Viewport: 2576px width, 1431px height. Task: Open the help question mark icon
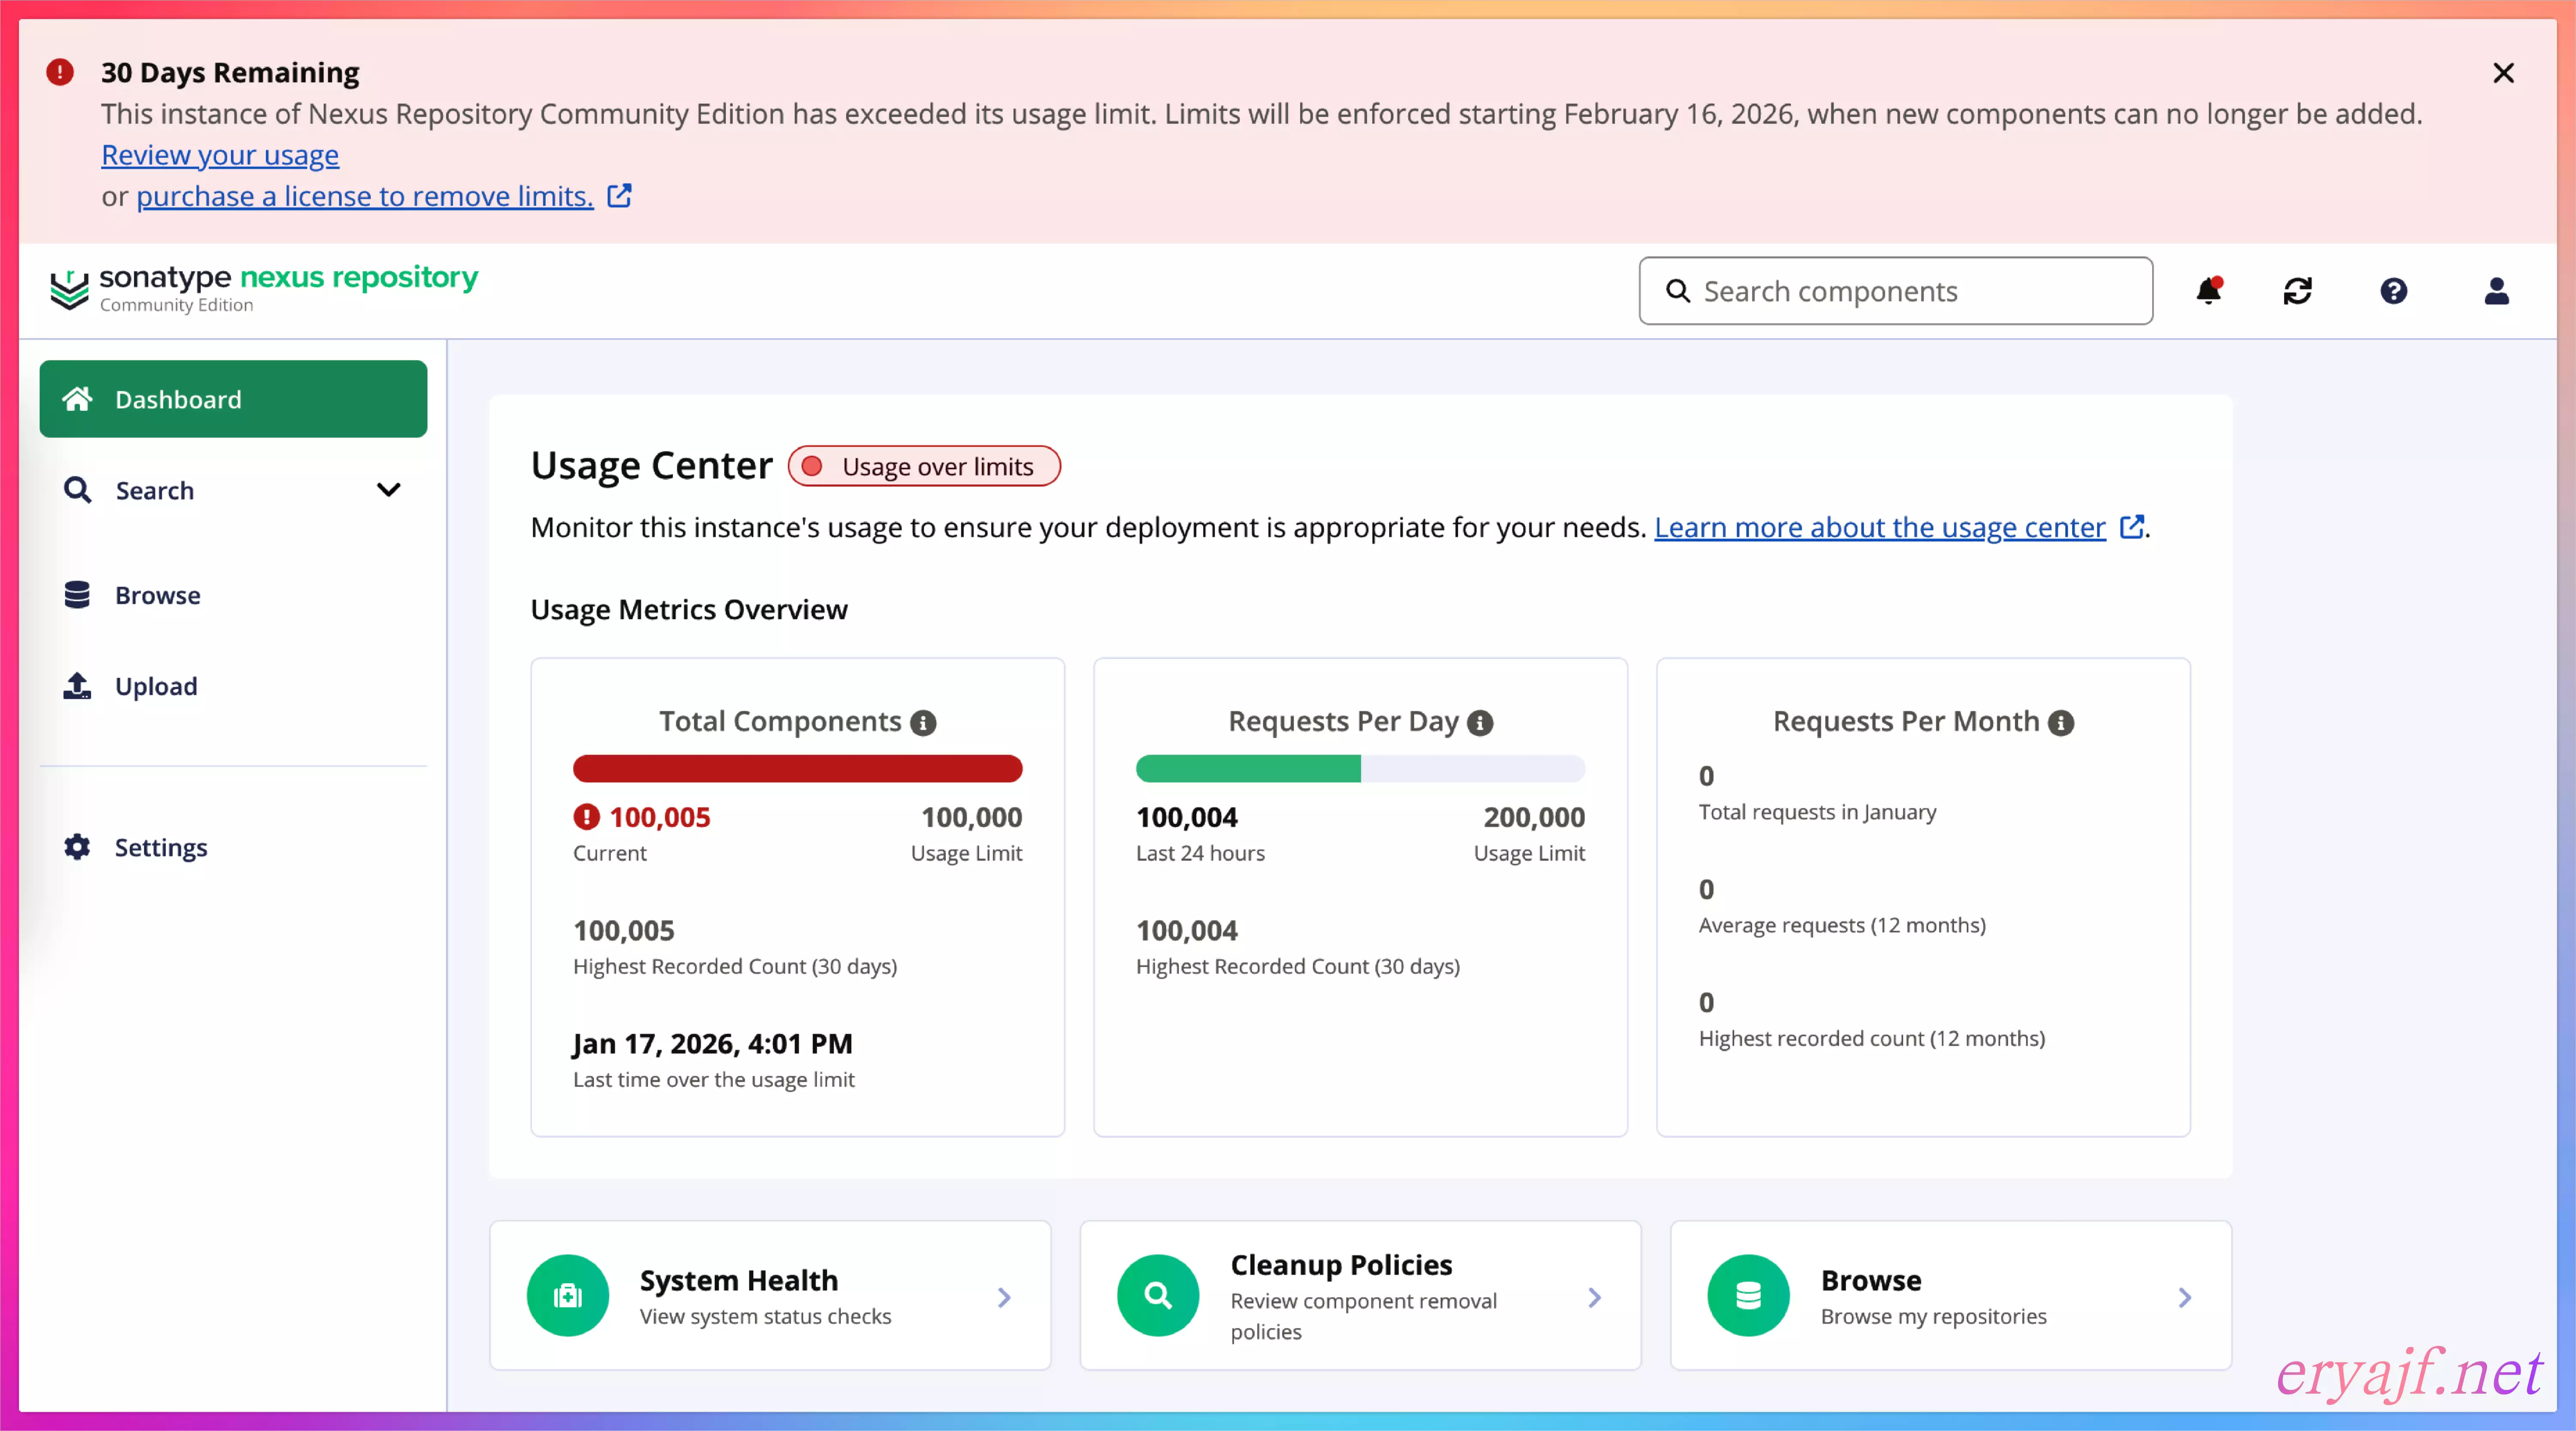(x=2393, y=291)
